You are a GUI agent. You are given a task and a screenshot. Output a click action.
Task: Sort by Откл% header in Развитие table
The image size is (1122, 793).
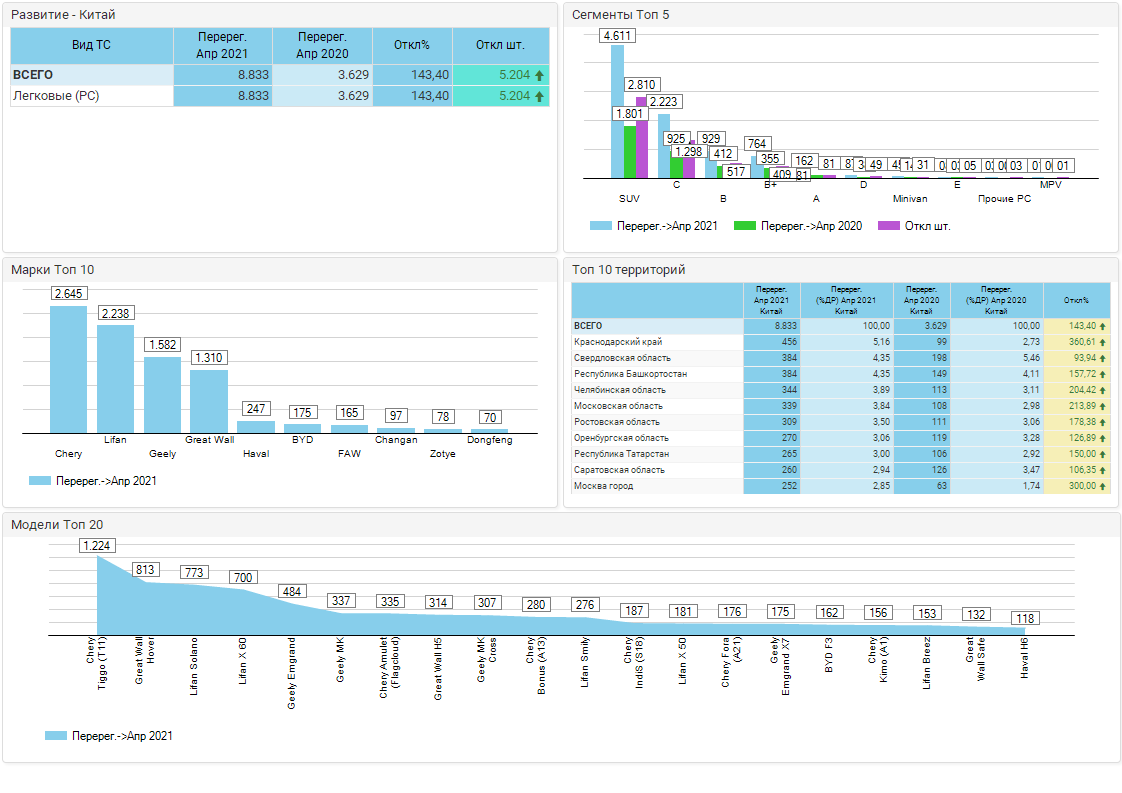pyautogui.click(x=412, y=45)
